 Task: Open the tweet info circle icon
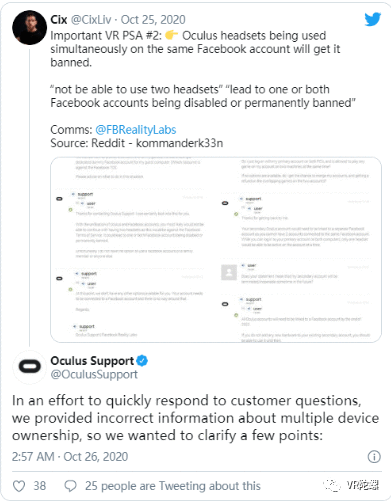[x=374, y=457]
